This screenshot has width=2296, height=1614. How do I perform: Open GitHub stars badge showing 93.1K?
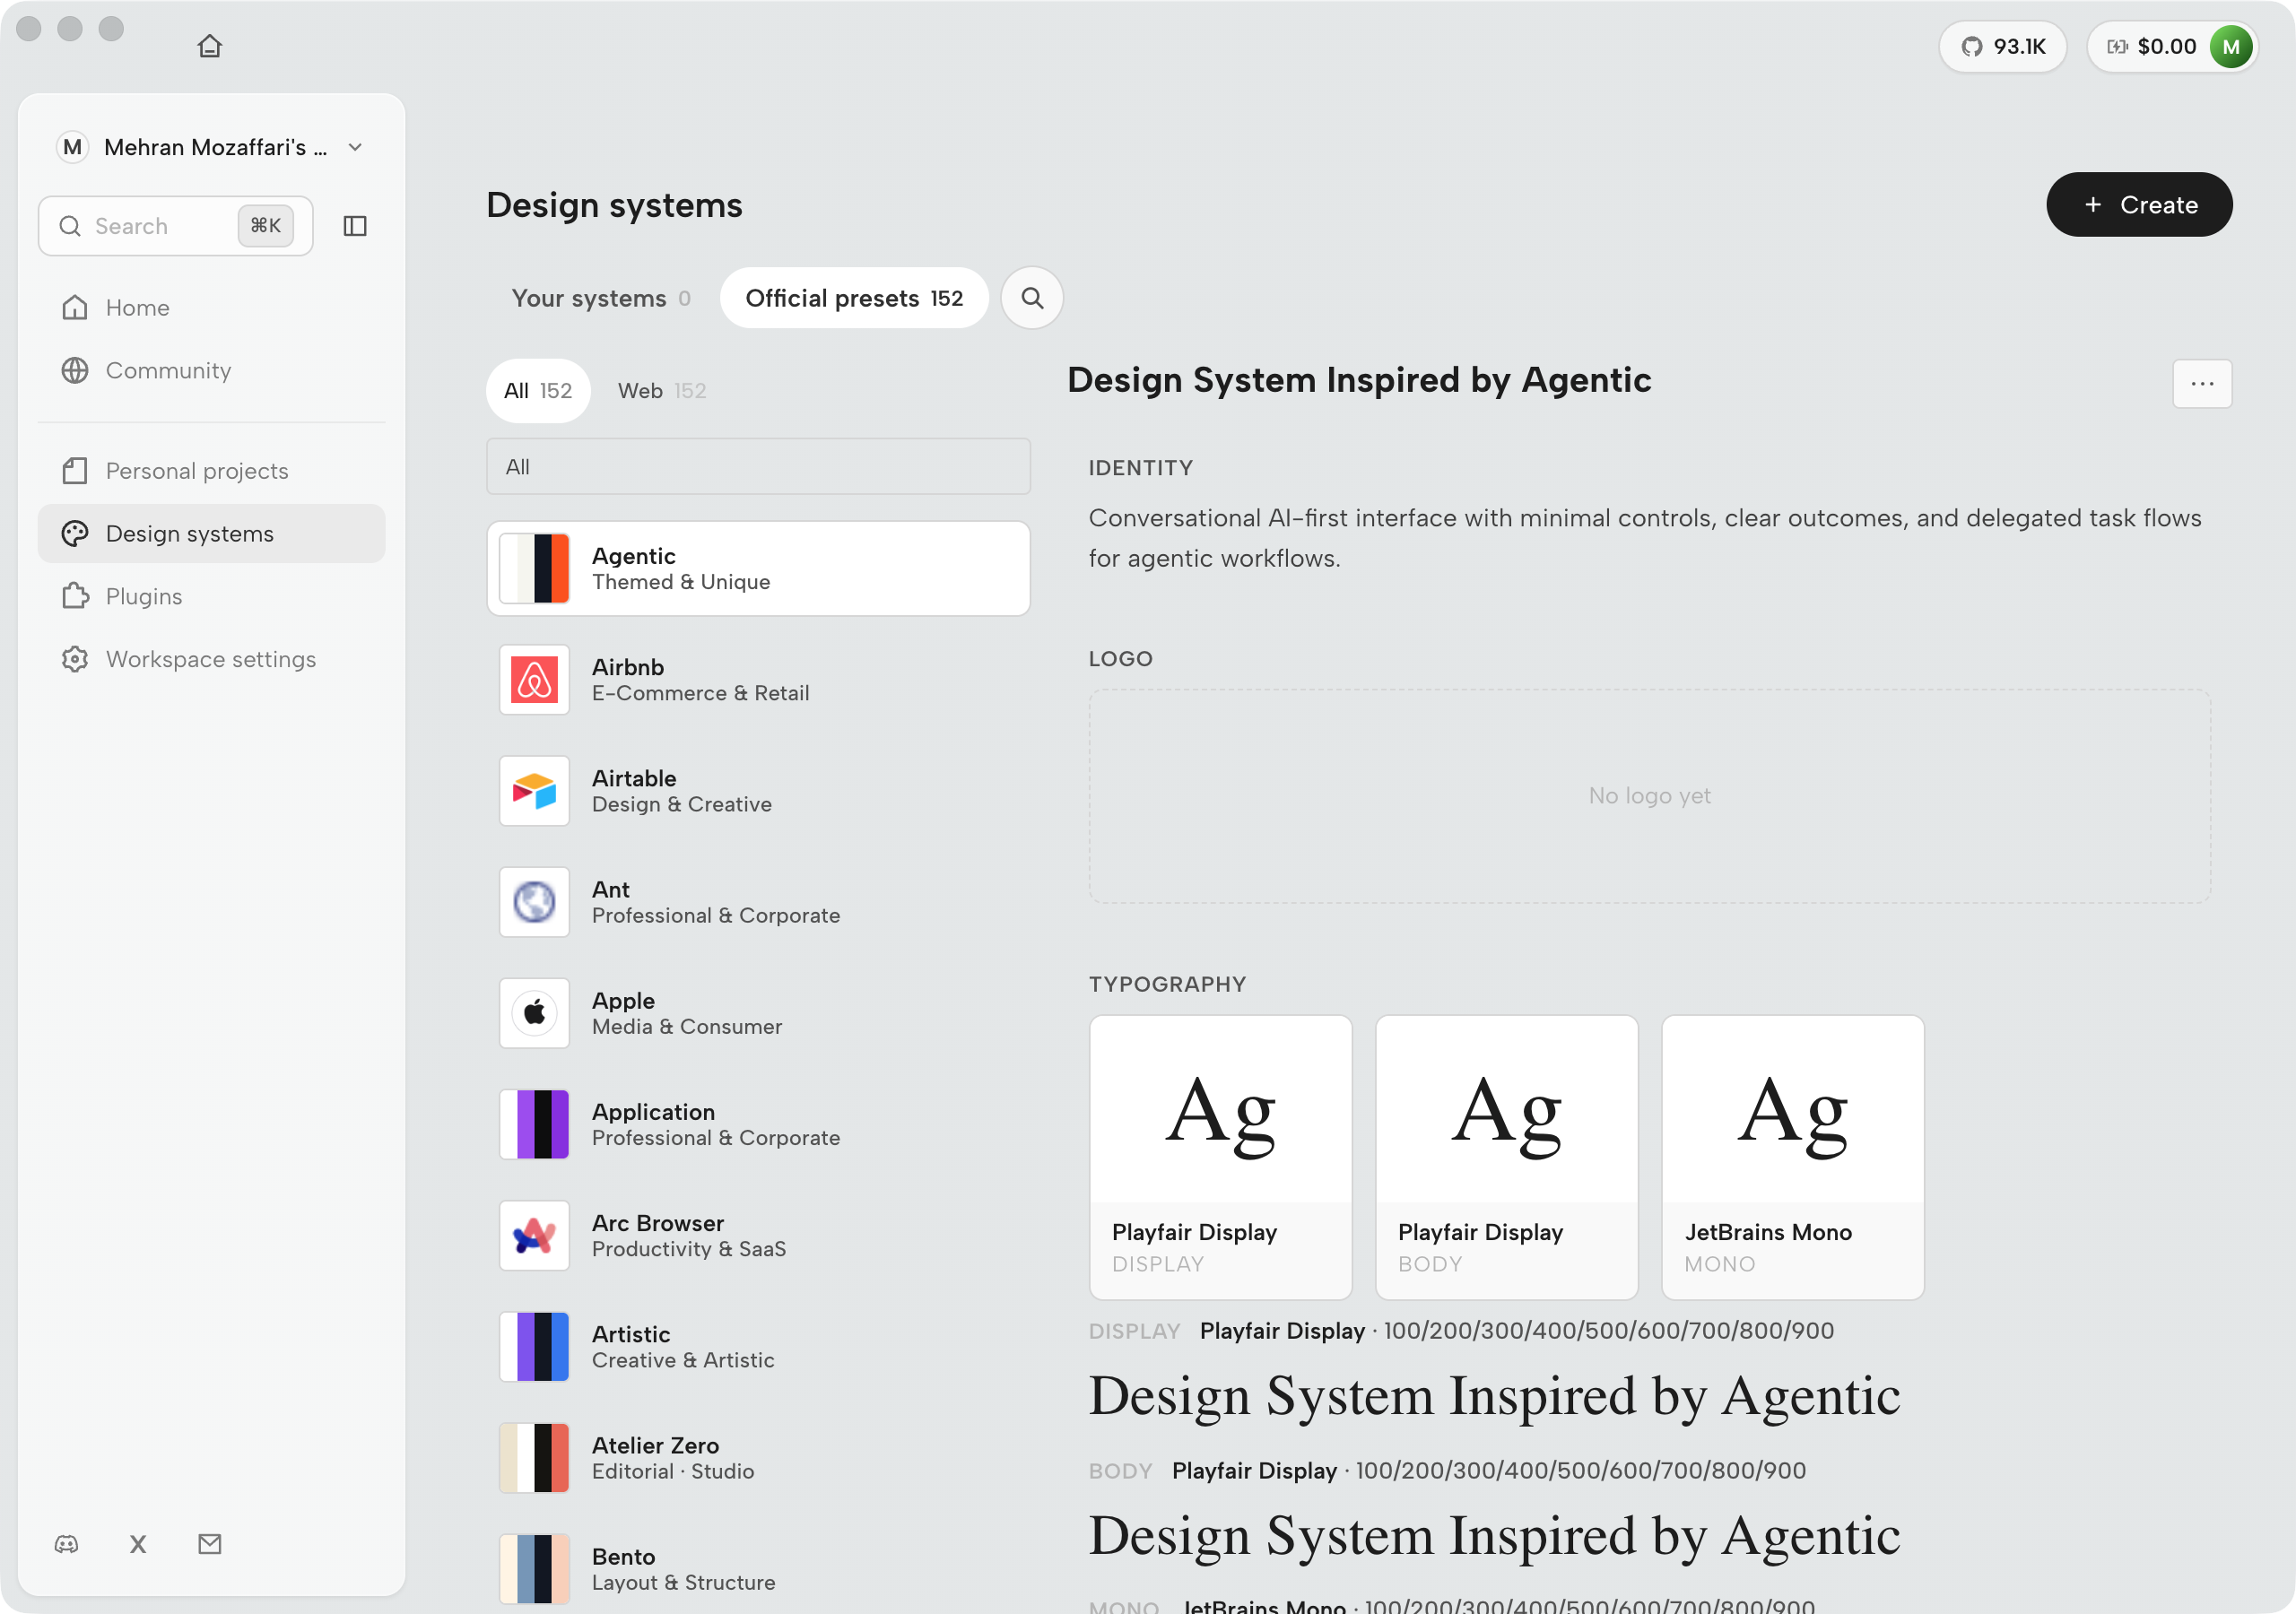tap(2002, 46)
